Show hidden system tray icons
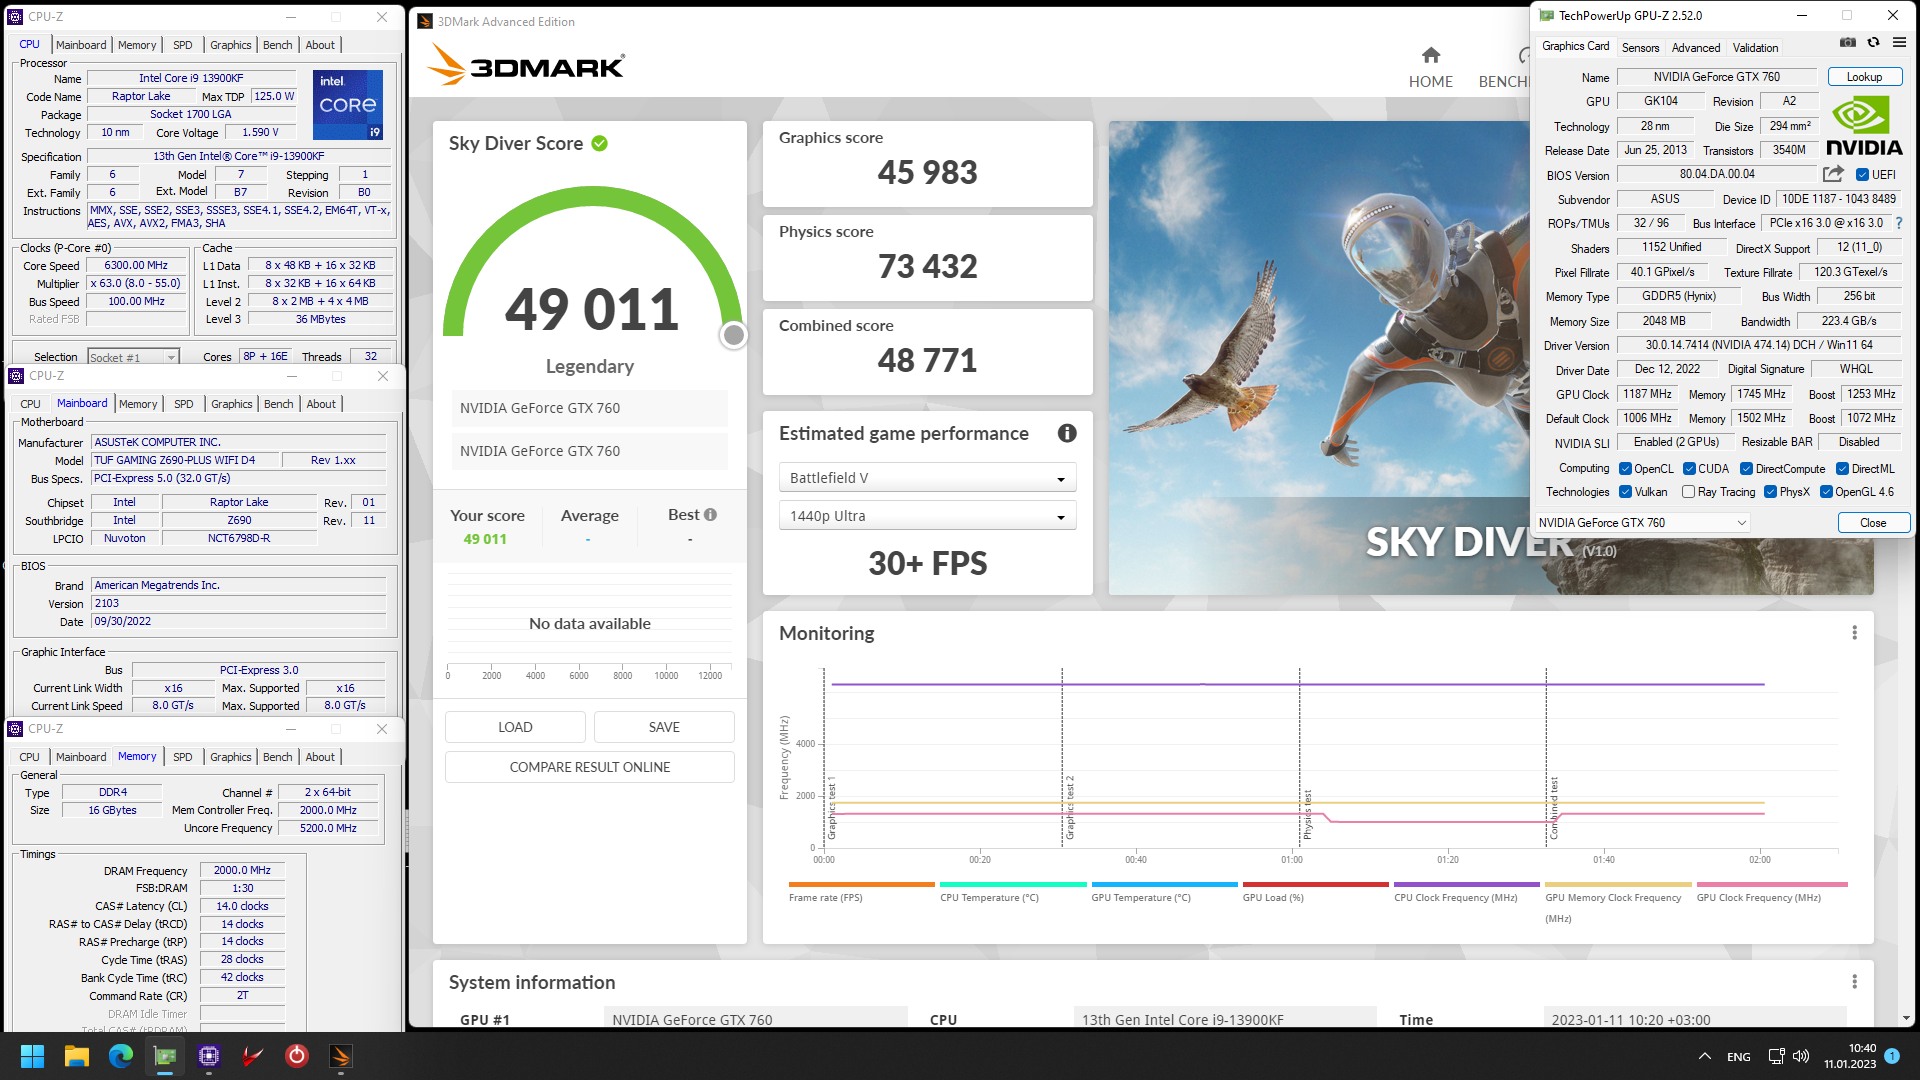Image resolution: width=1920 pixels, height=1080 pixels. pyautogui.click(x=1704, y=1057)
